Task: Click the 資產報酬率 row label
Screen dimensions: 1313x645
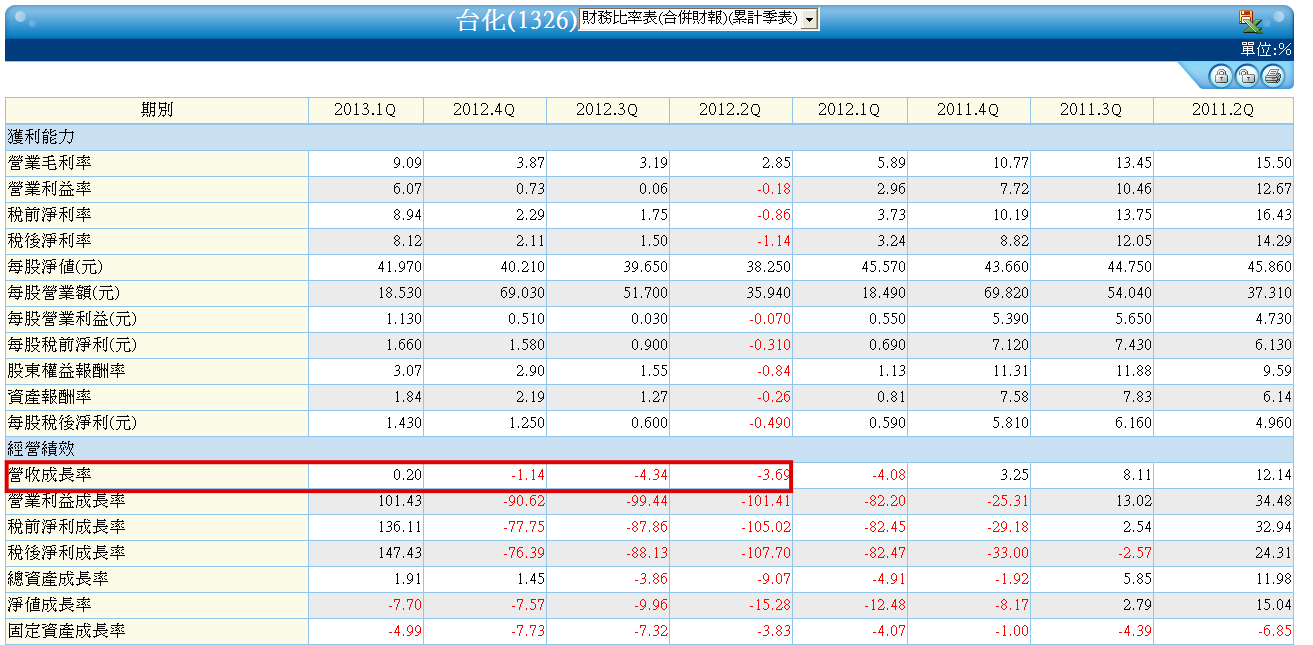Action: (x=50, y=396)
